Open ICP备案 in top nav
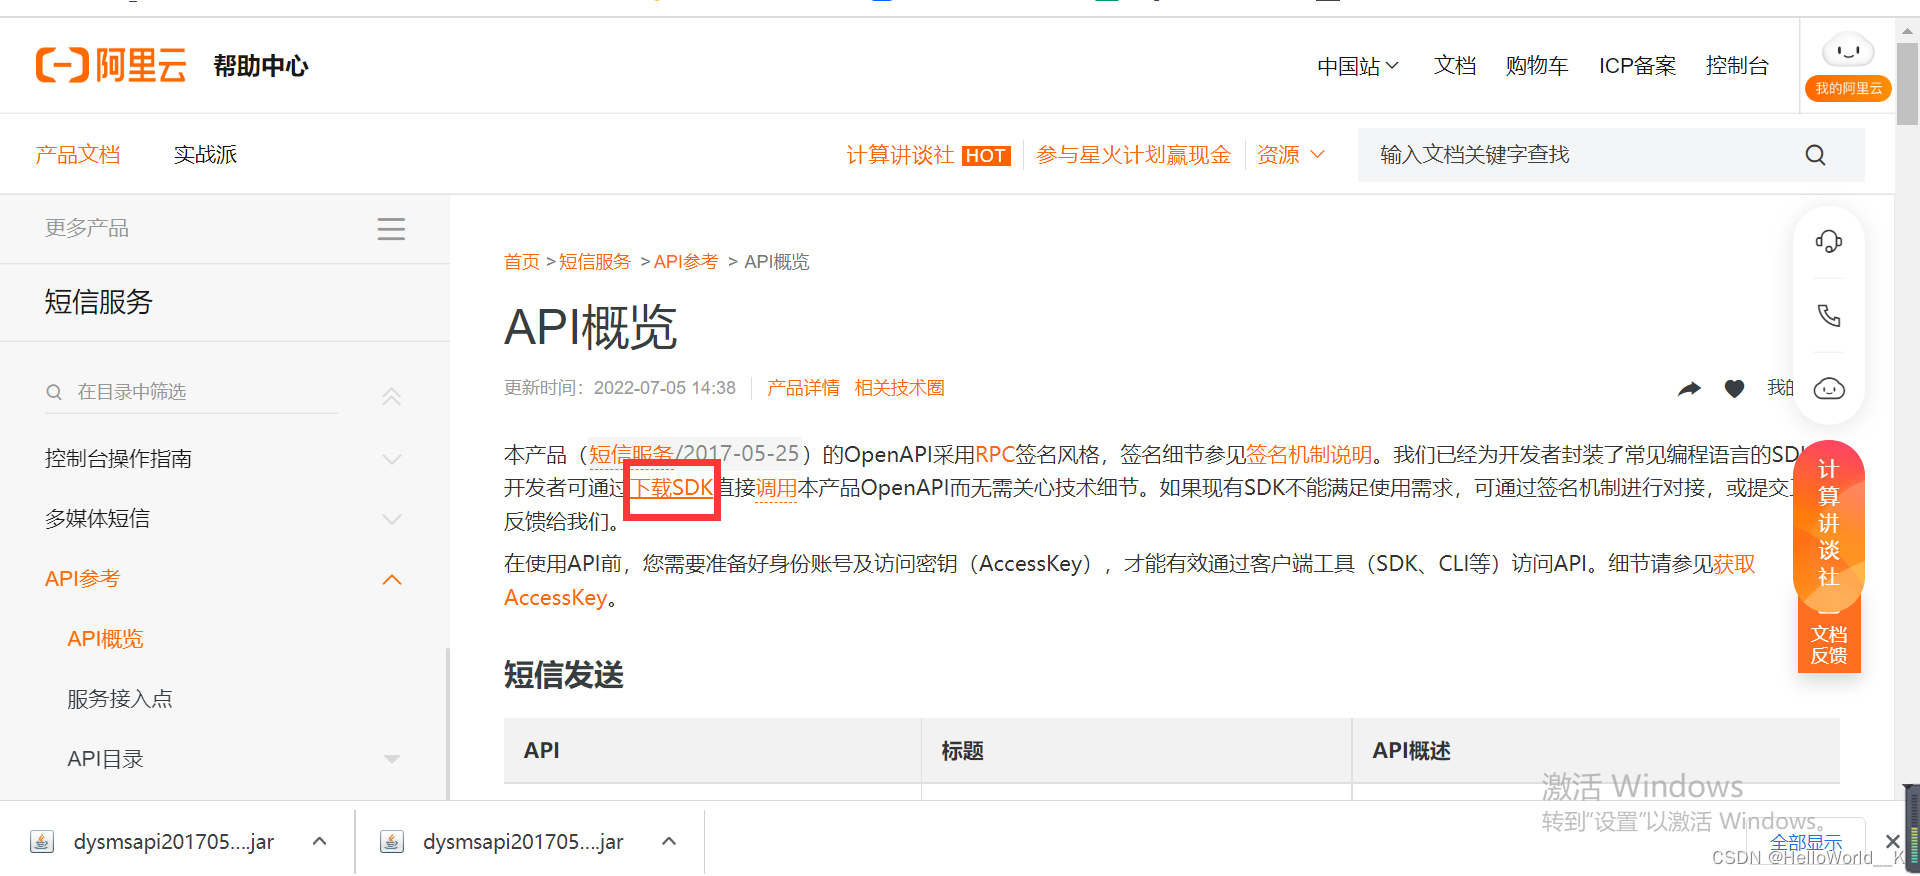Screen dimensions: 1920x876 (1637, 66)
